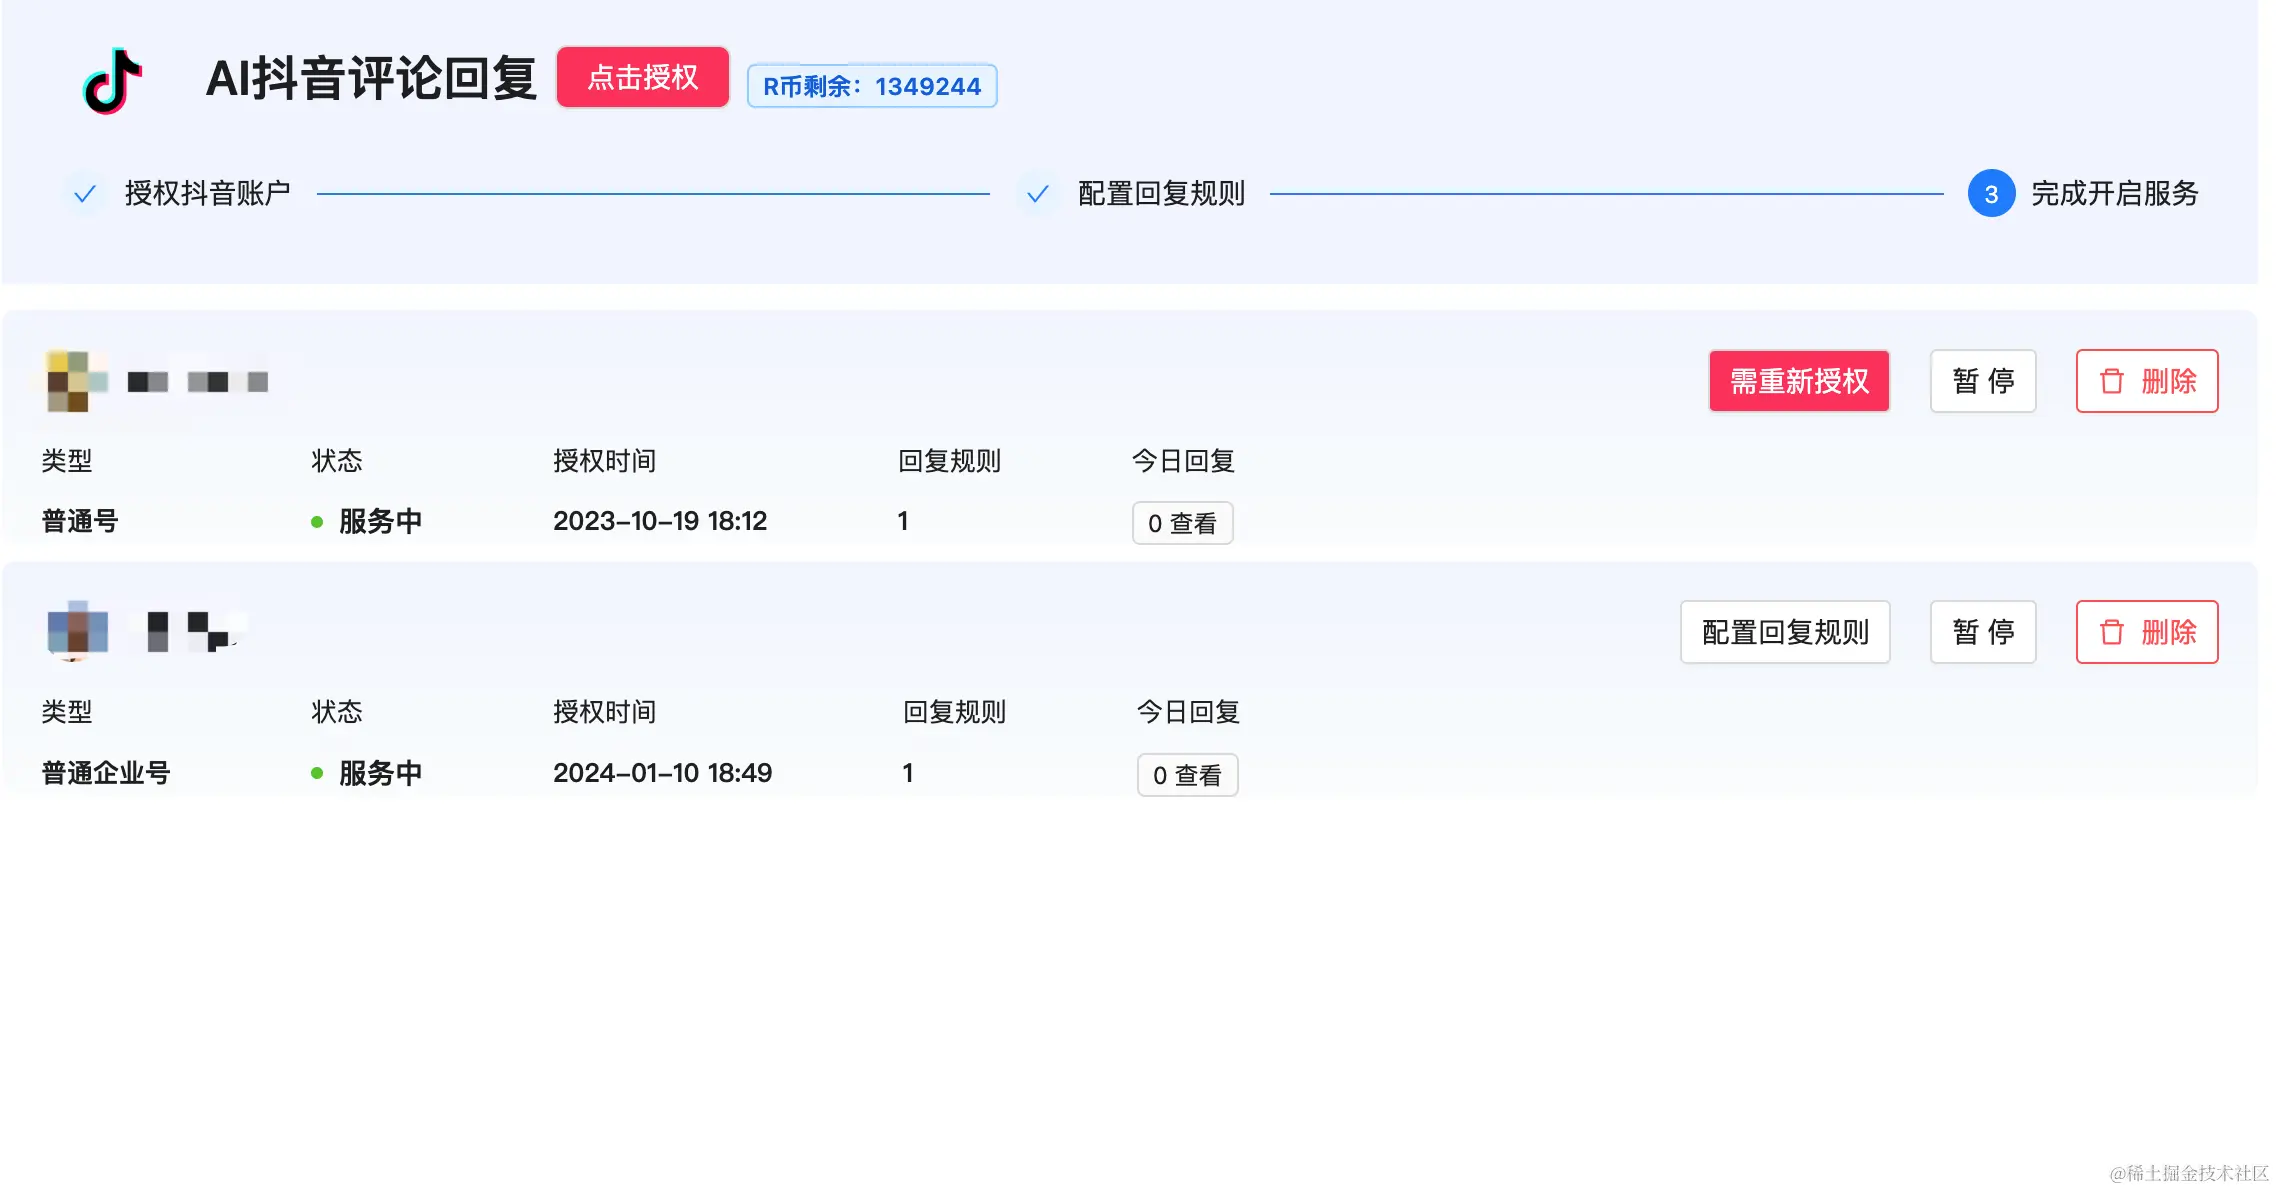2276x1190 pixels.
Task: Pause the 普通企业号 account with 暂停
Action: [x=1982, y=632]
